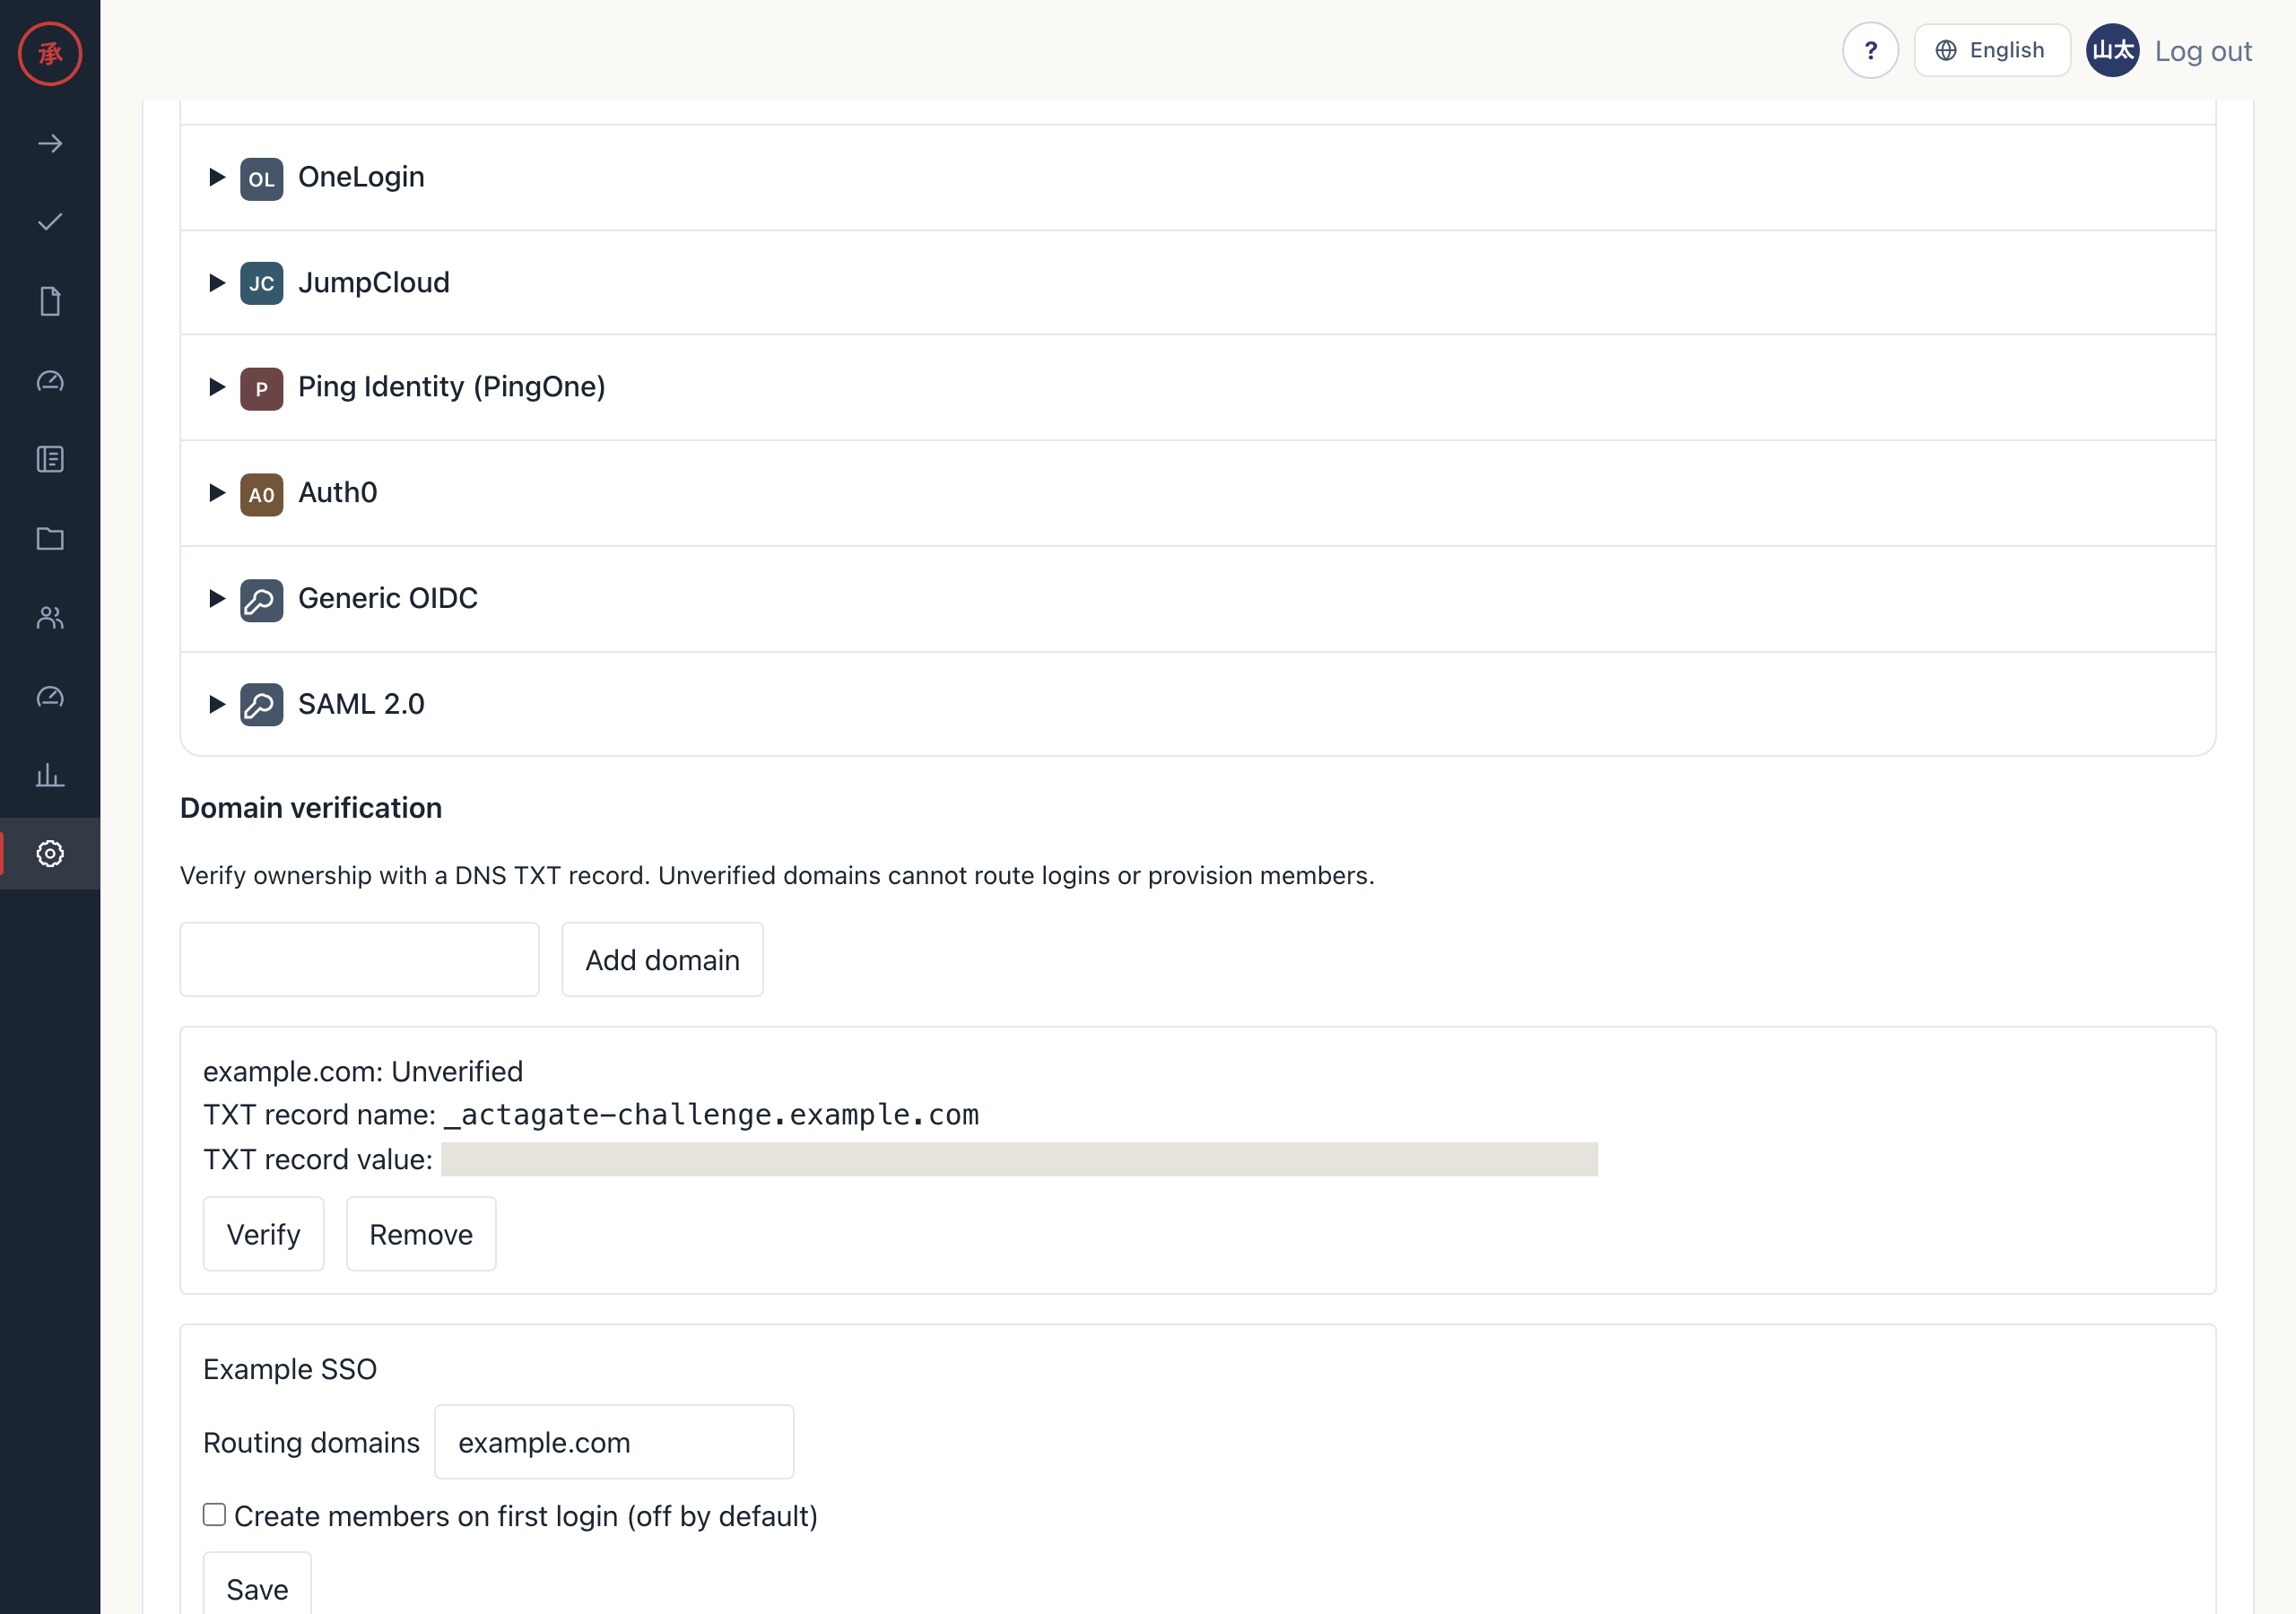
Task: Click the Domain verification heading
Action: 311,808
